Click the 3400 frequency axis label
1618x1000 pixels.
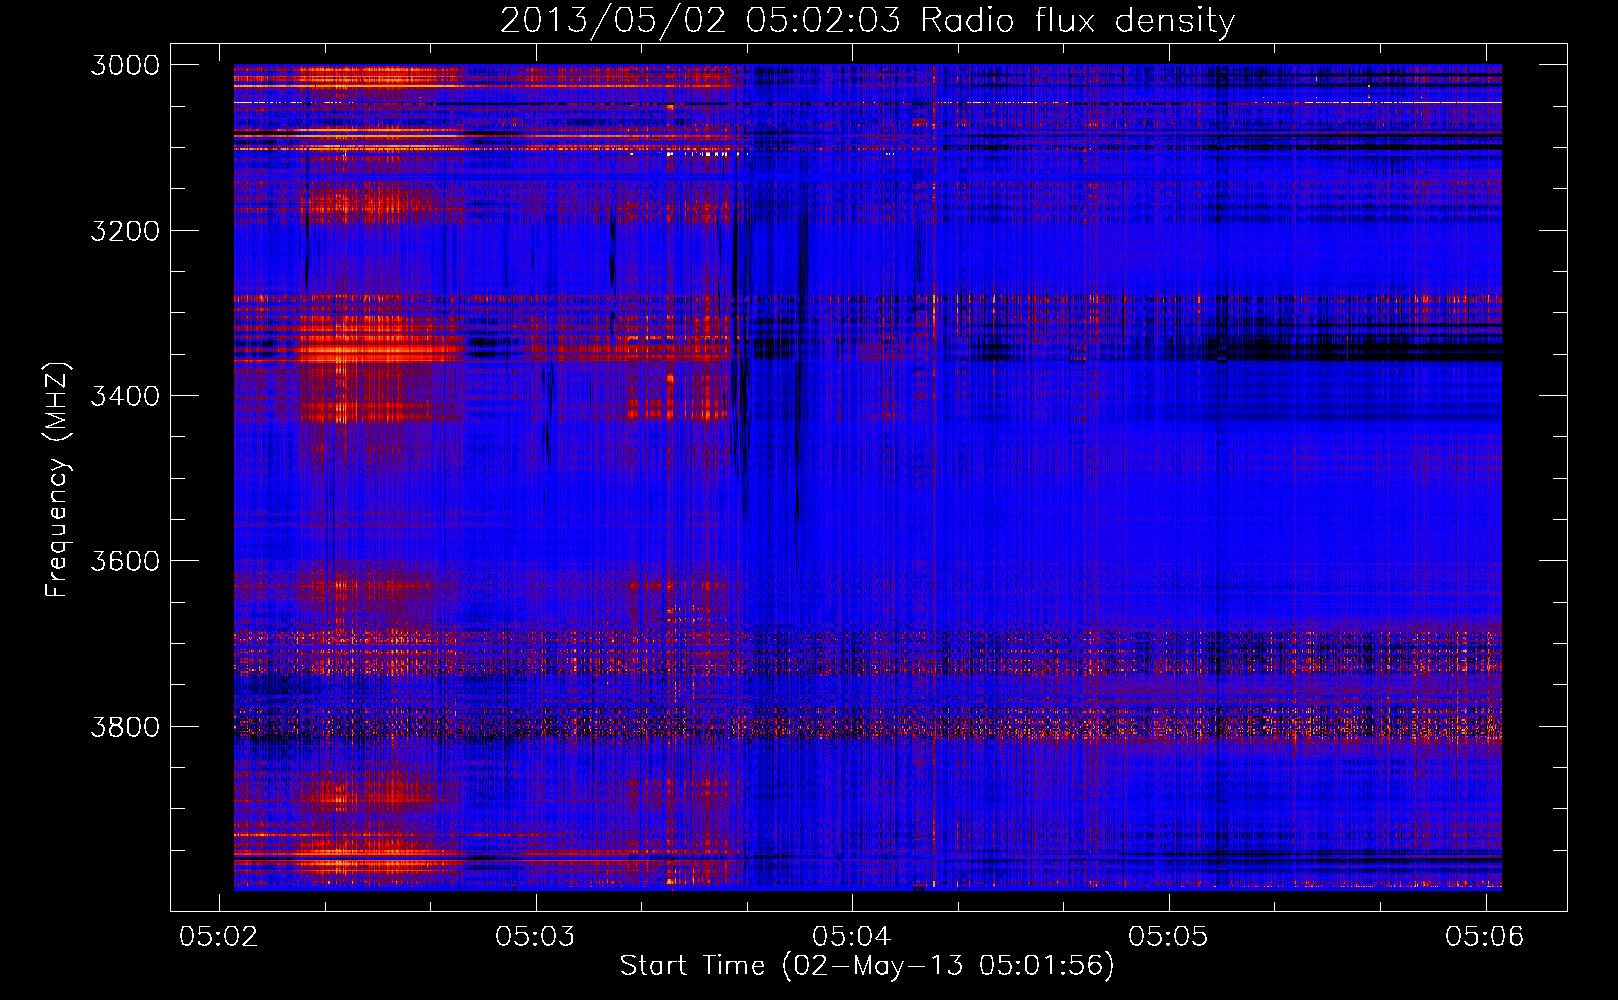[124, 396]
